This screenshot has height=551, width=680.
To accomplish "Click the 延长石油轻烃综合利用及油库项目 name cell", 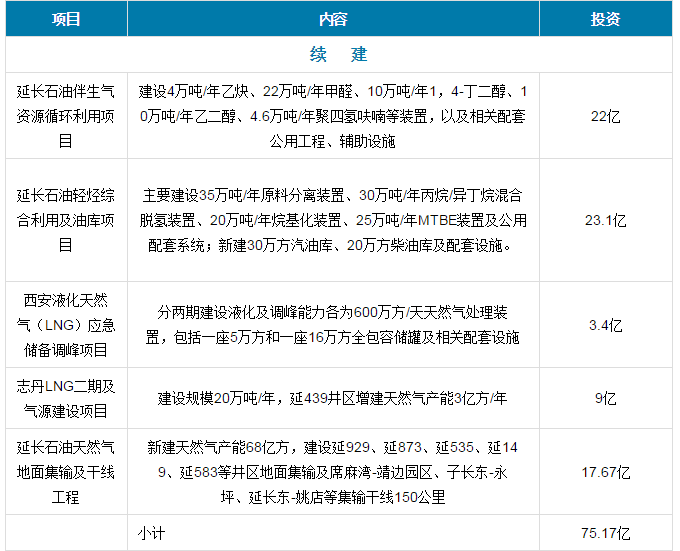I will [66, 220].
